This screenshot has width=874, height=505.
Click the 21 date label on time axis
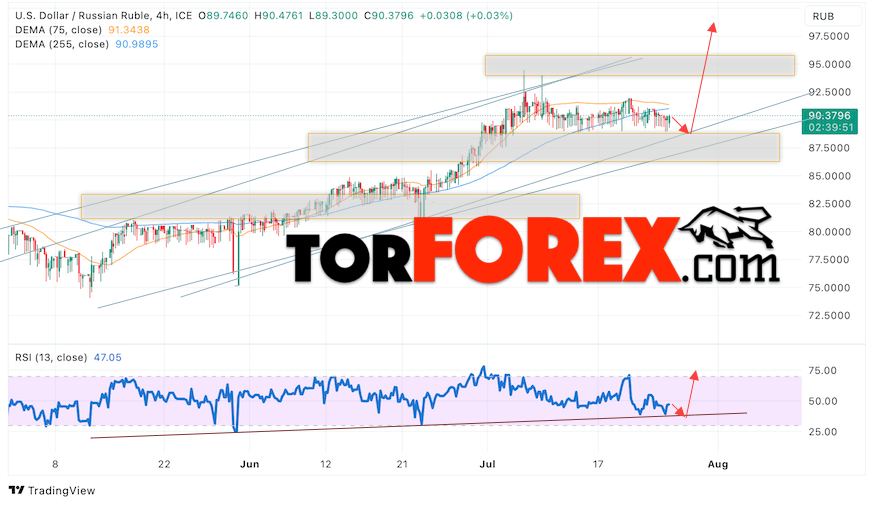(x=402, y=464)
